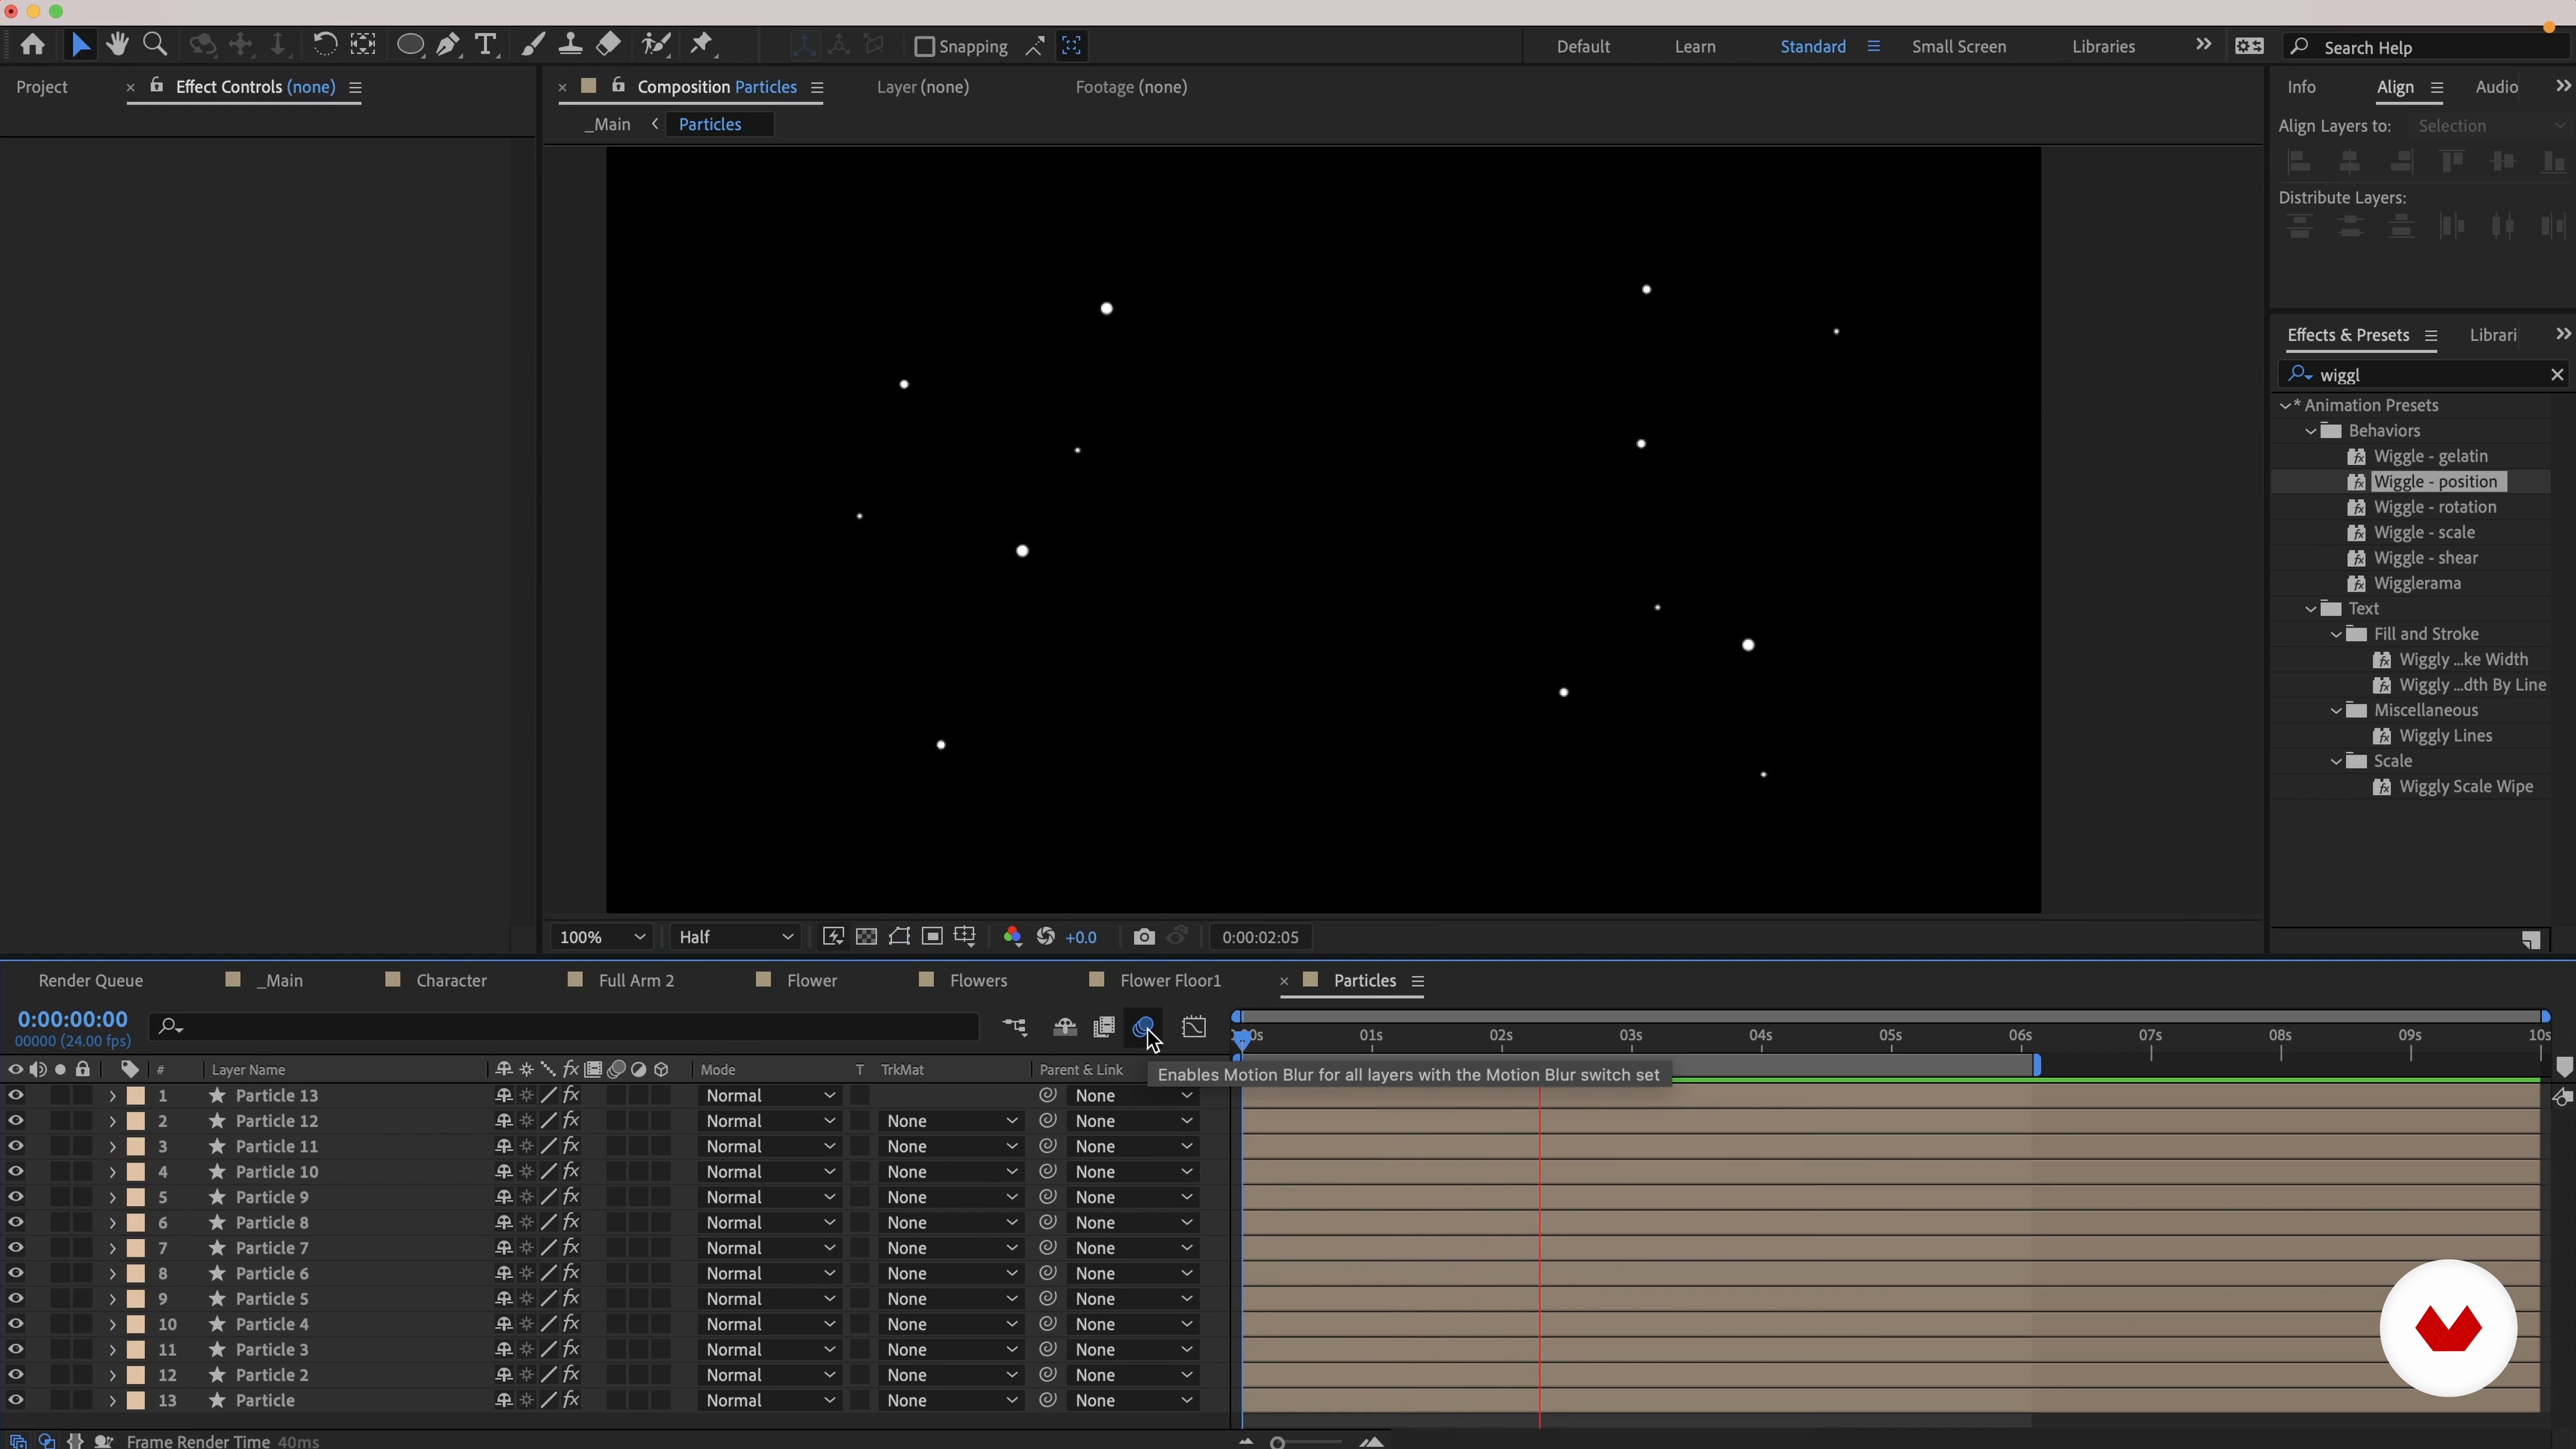This screenshot has height=1449, width=2576.
Task: Click the Frame Blending enable icon
Action: pos(1104,1027)
